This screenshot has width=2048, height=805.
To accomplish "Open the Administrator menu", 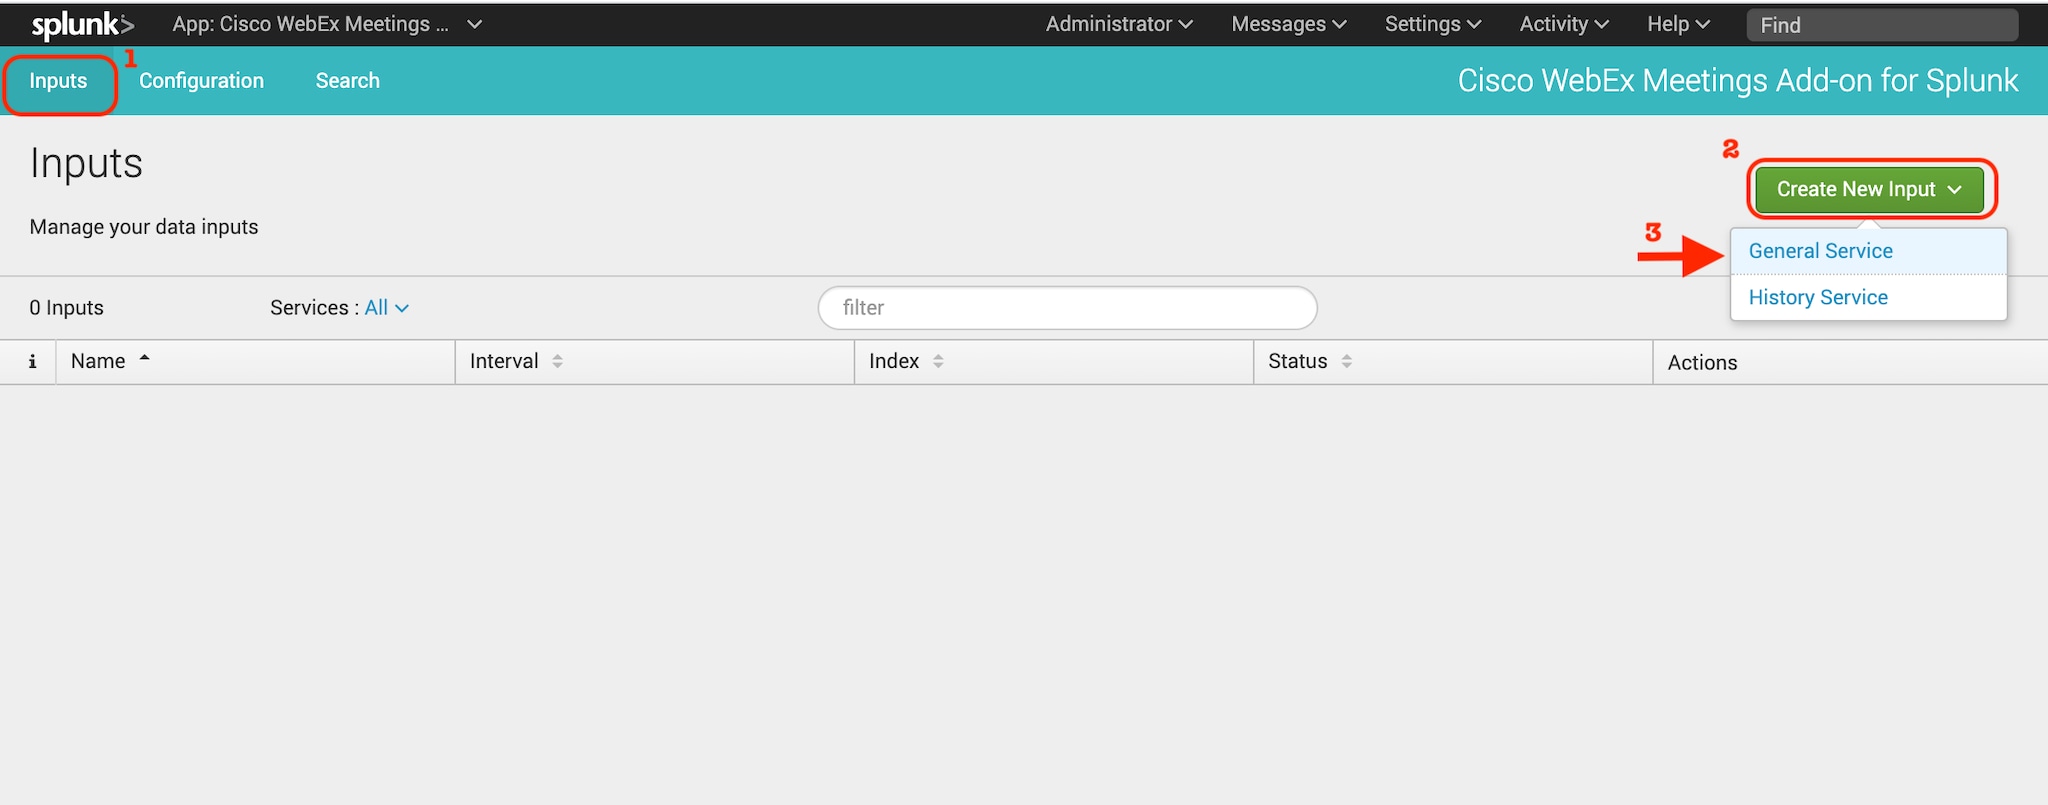I will pyautogui.click(x=1119, y=24).
